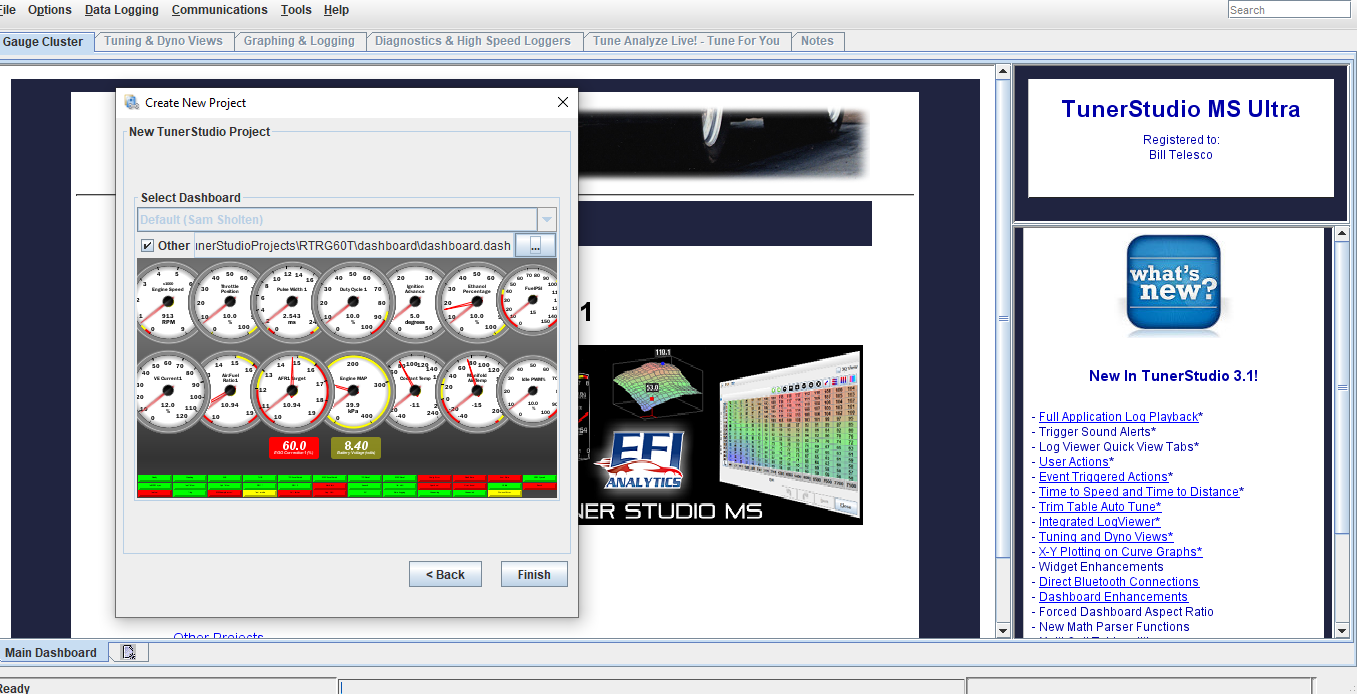Open the Tune Analyze Live! tab

pos(686,41)
